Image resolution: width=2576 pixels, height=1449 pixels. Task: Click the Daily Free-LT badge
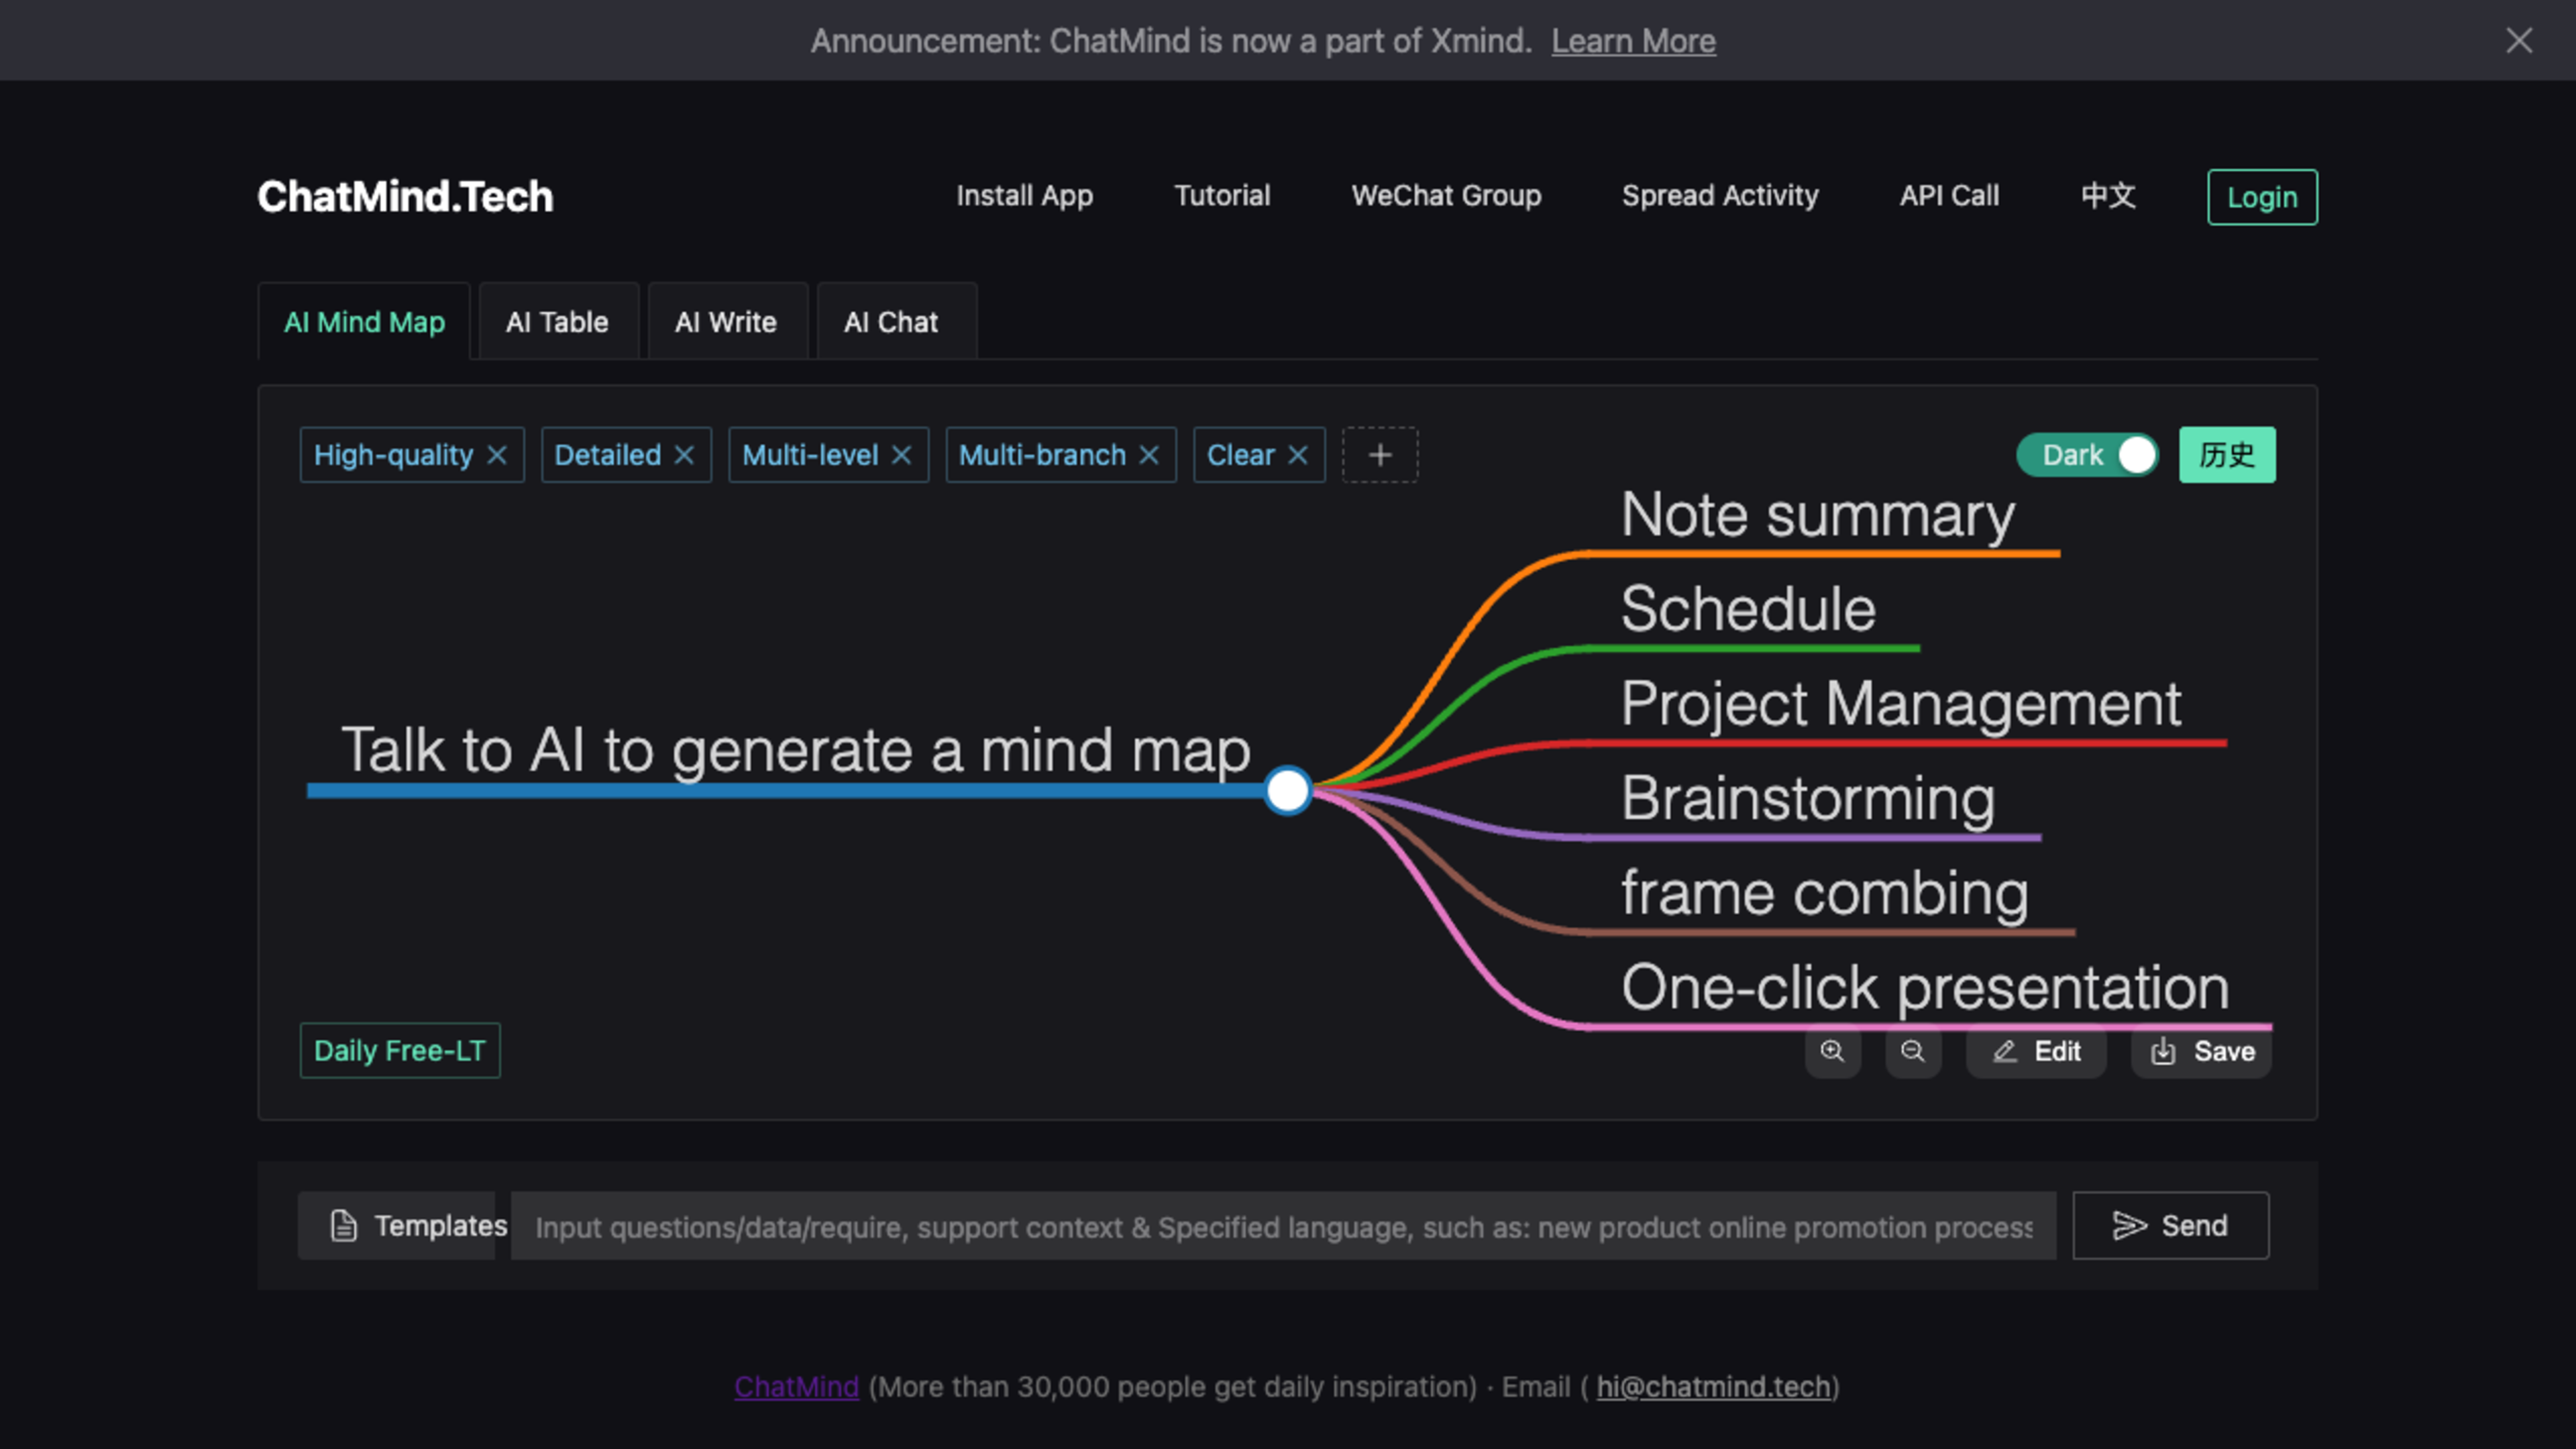click(400, 1050)
